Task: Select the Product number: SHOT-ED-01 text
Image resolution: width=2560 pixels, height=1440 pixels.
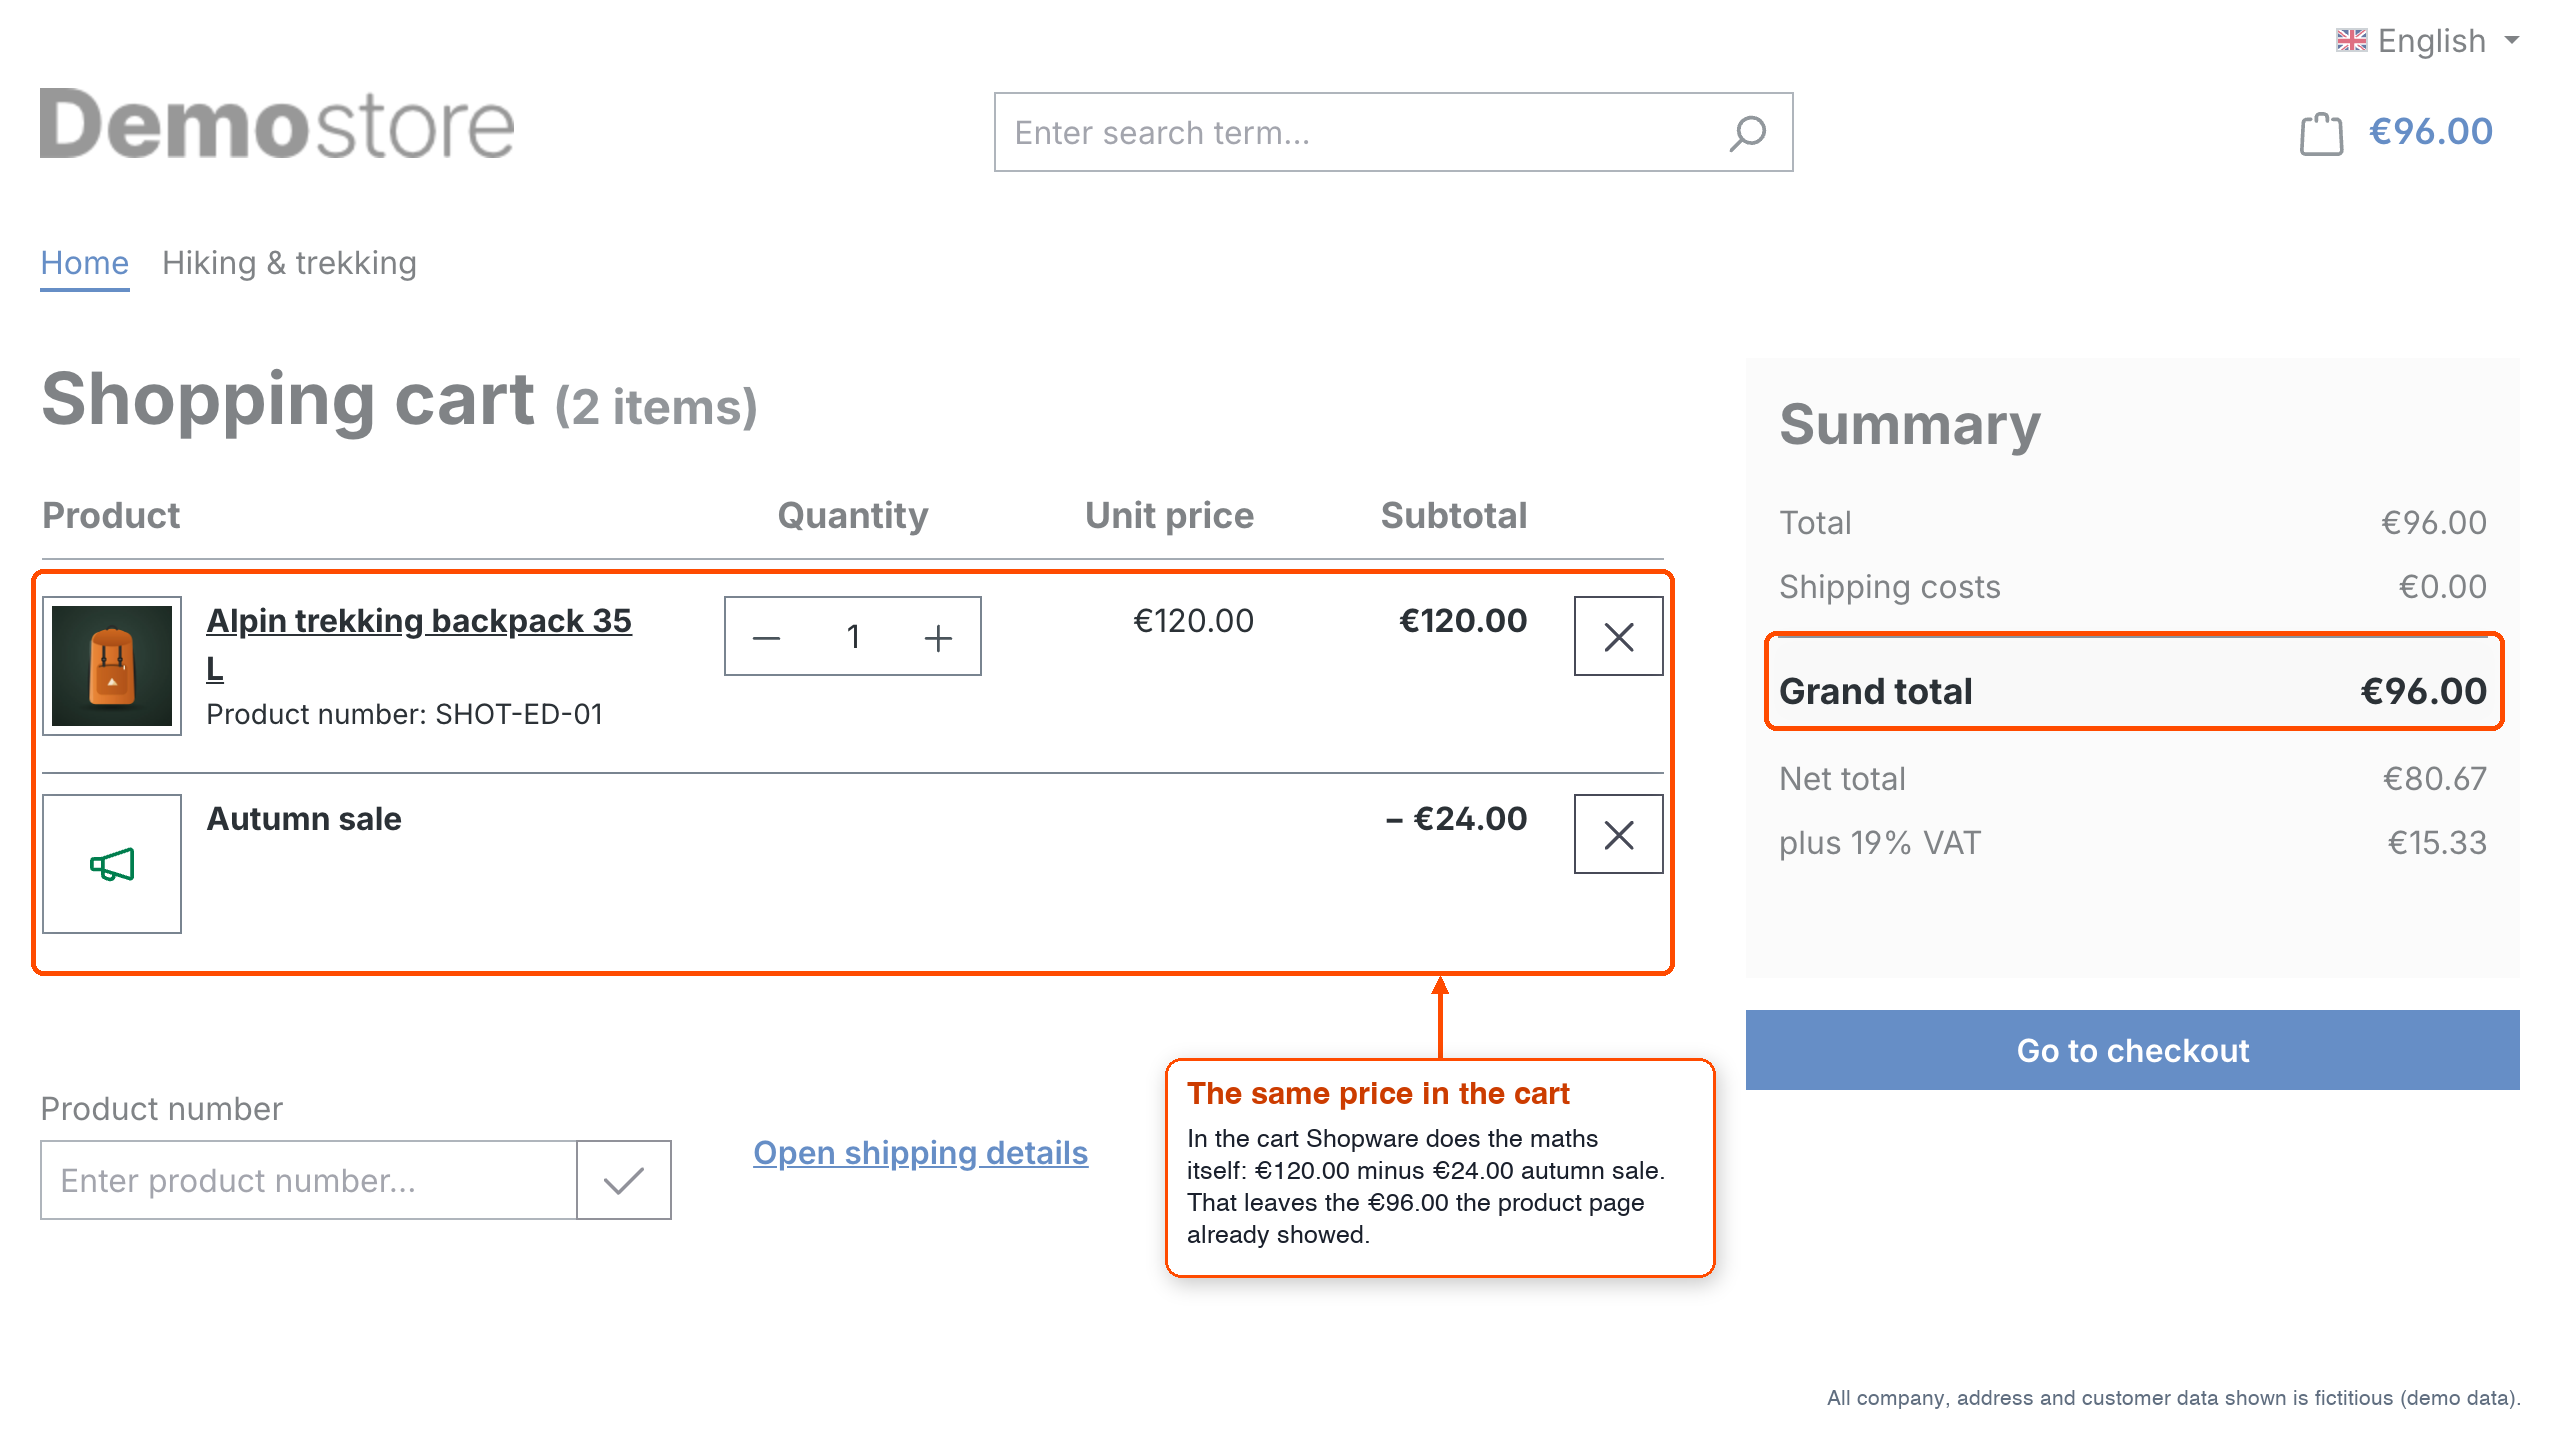Action: click(x=405, y=714)
